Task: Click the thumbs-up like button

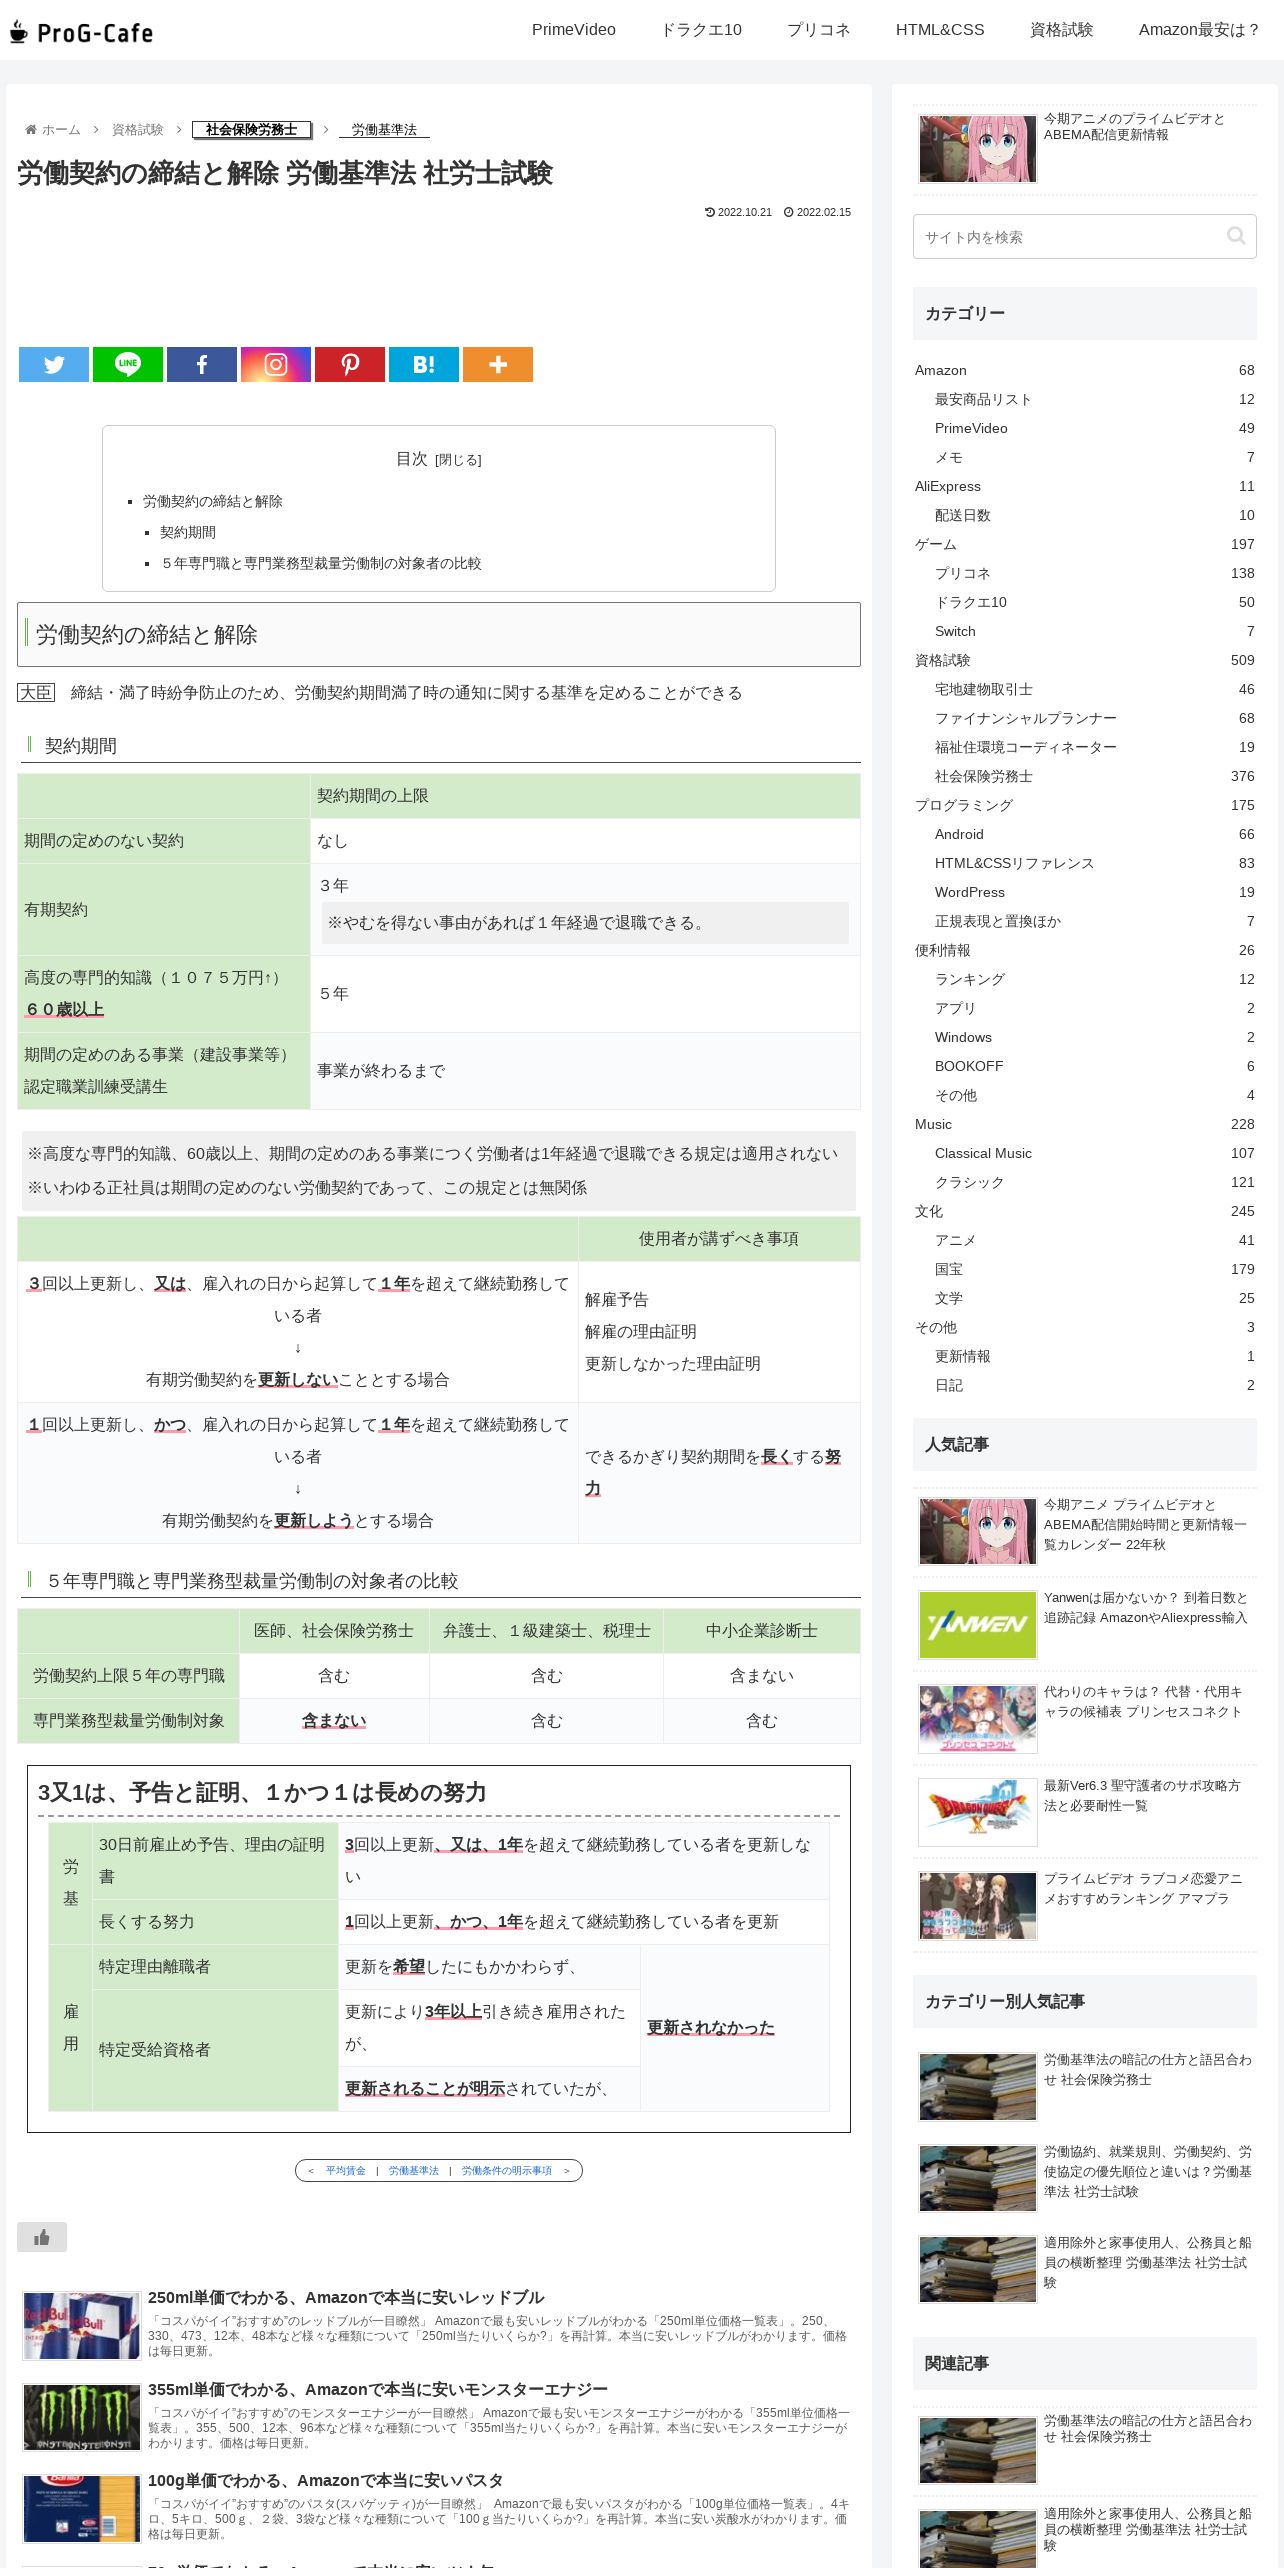Action: pos(42,2237)
